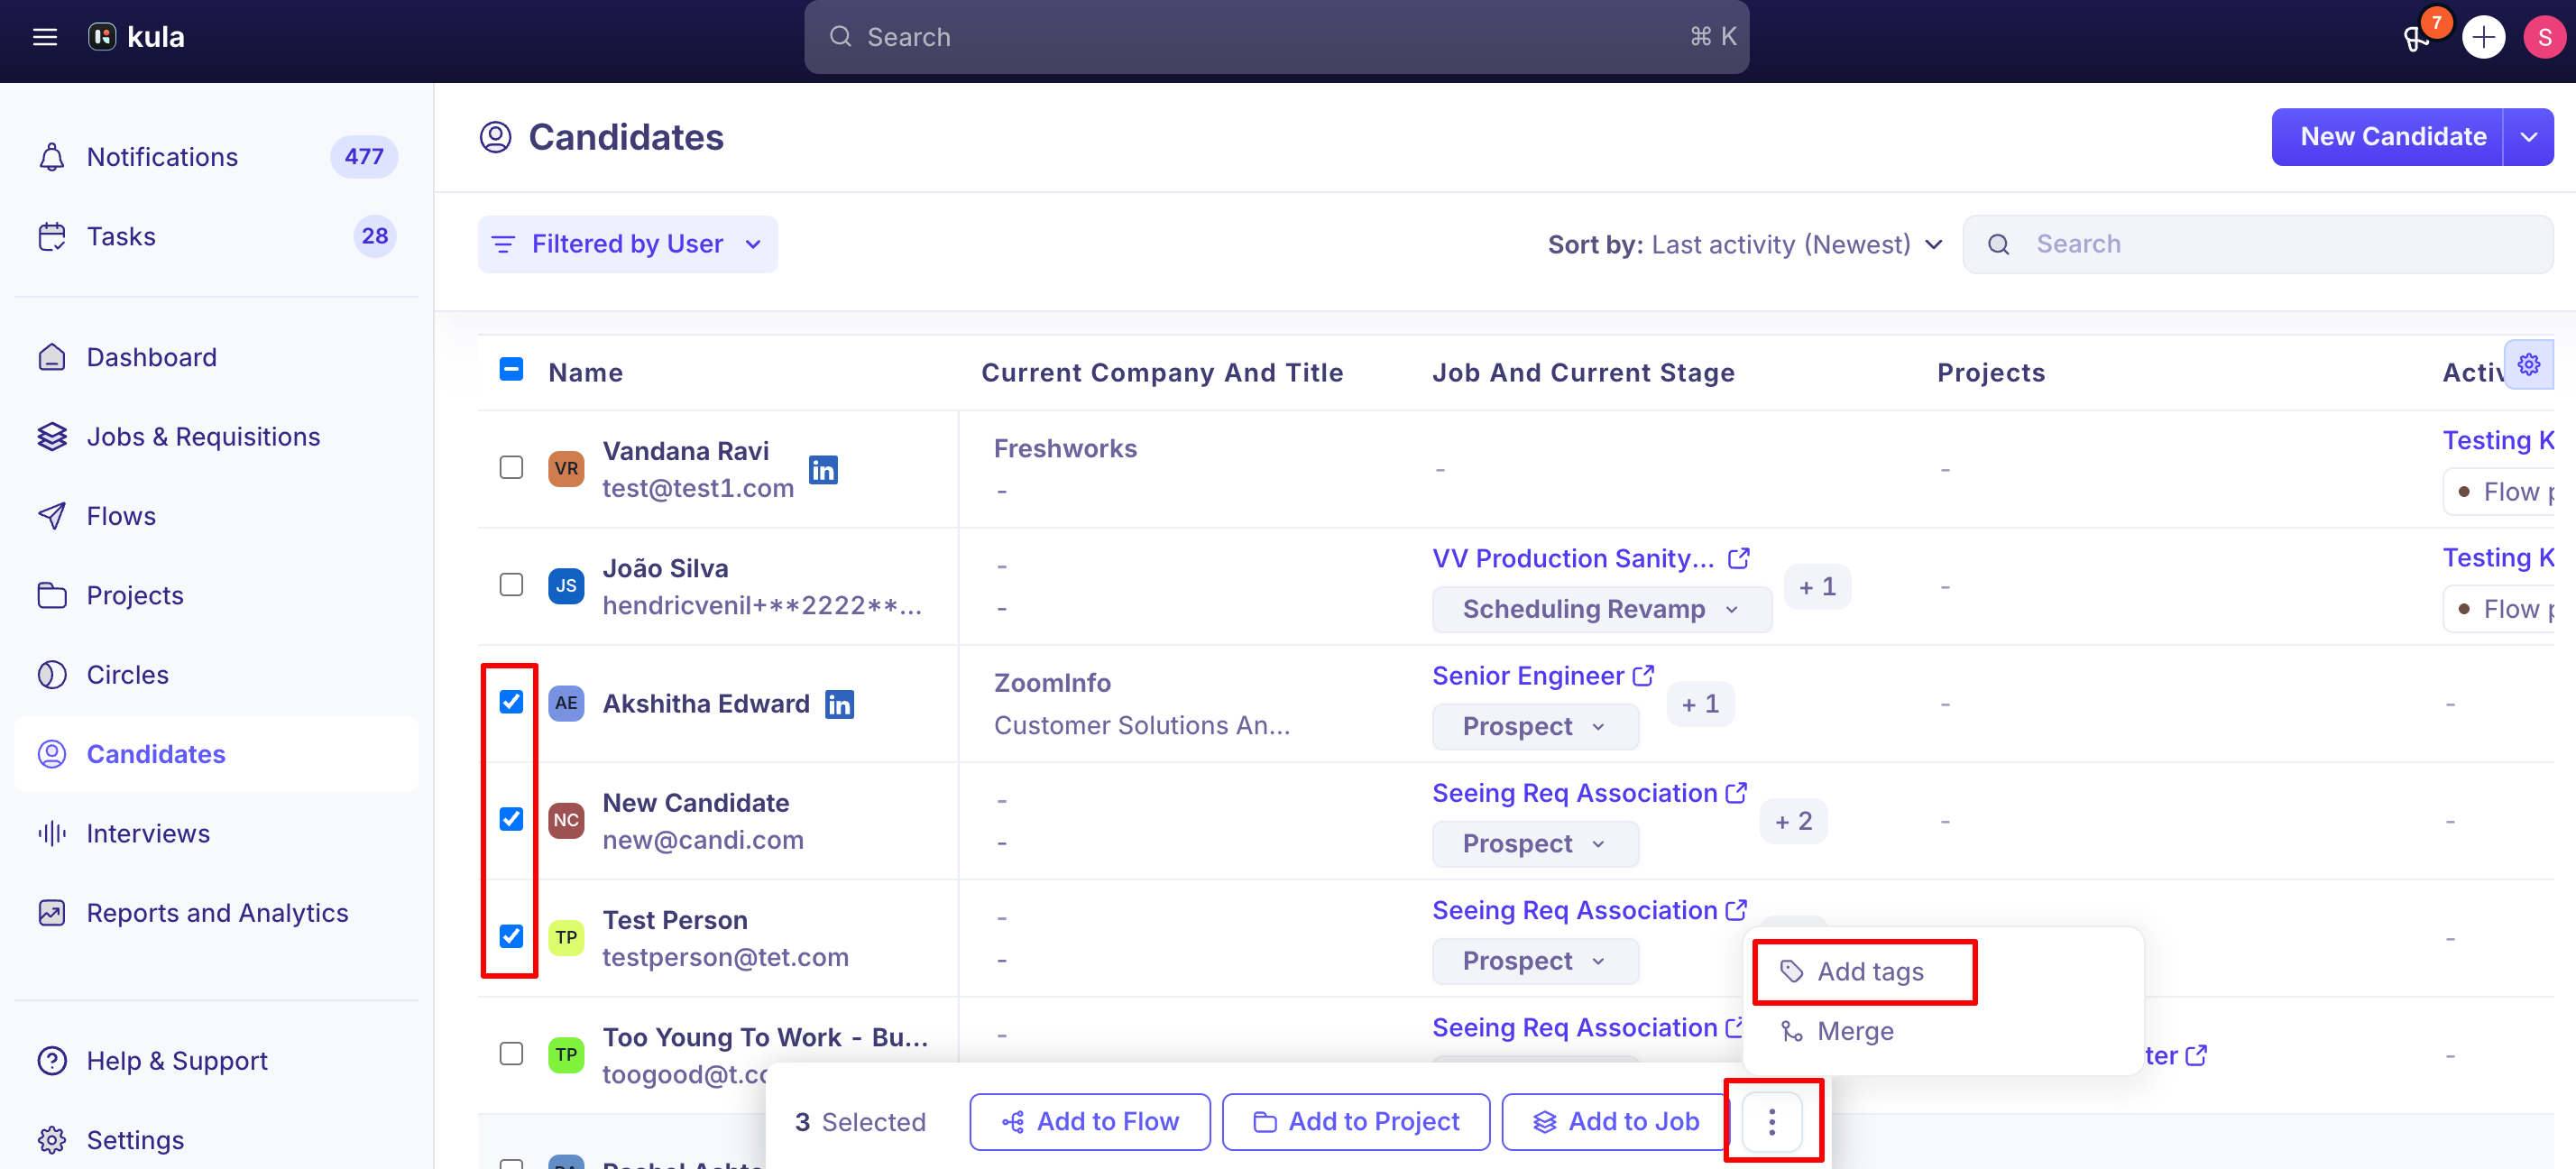The width and height of the screenshot is (2576, 1169).
Task: Toggle the select-all header checkbox
Action: [x=511, y=370]
